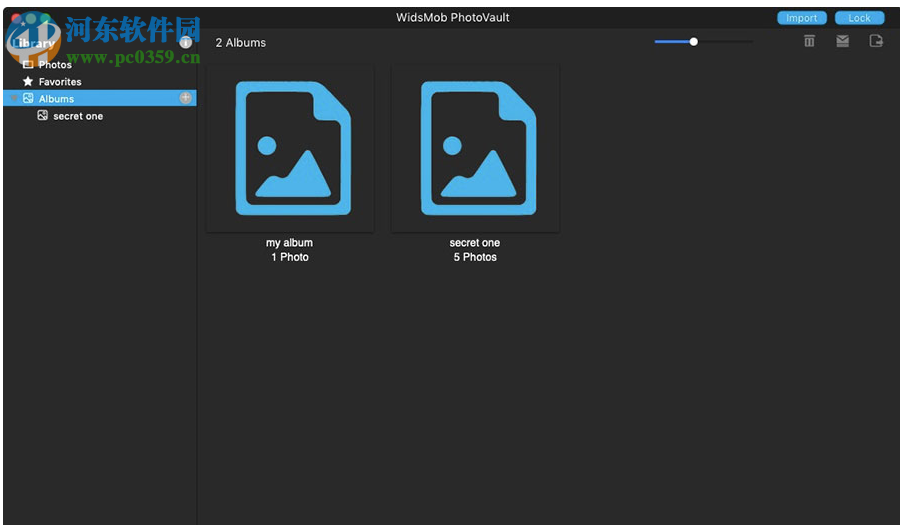Screen dimensions: 900x525
Task: Select Albums in the sidebar
Action: click(x=100, y=98)
